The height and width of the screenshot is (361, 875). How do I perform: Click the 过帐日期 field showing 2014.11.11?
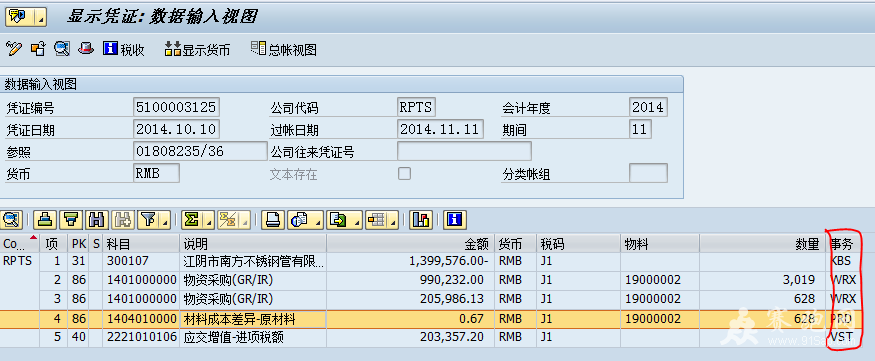[440, 129]
